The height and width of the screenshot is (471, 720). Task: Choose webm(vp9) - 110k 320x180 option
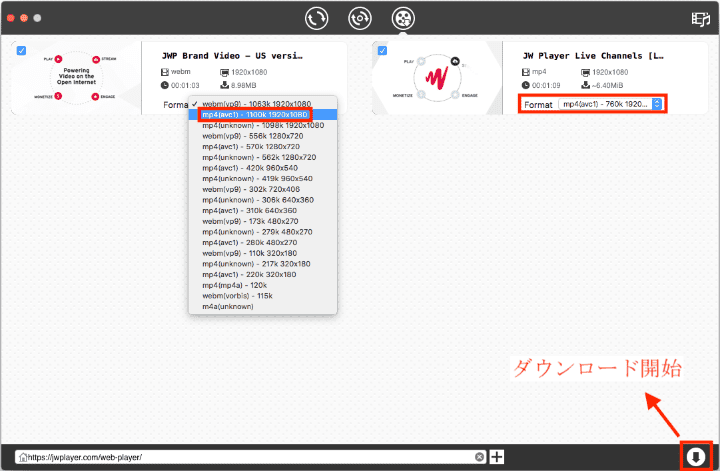(263, 253)
